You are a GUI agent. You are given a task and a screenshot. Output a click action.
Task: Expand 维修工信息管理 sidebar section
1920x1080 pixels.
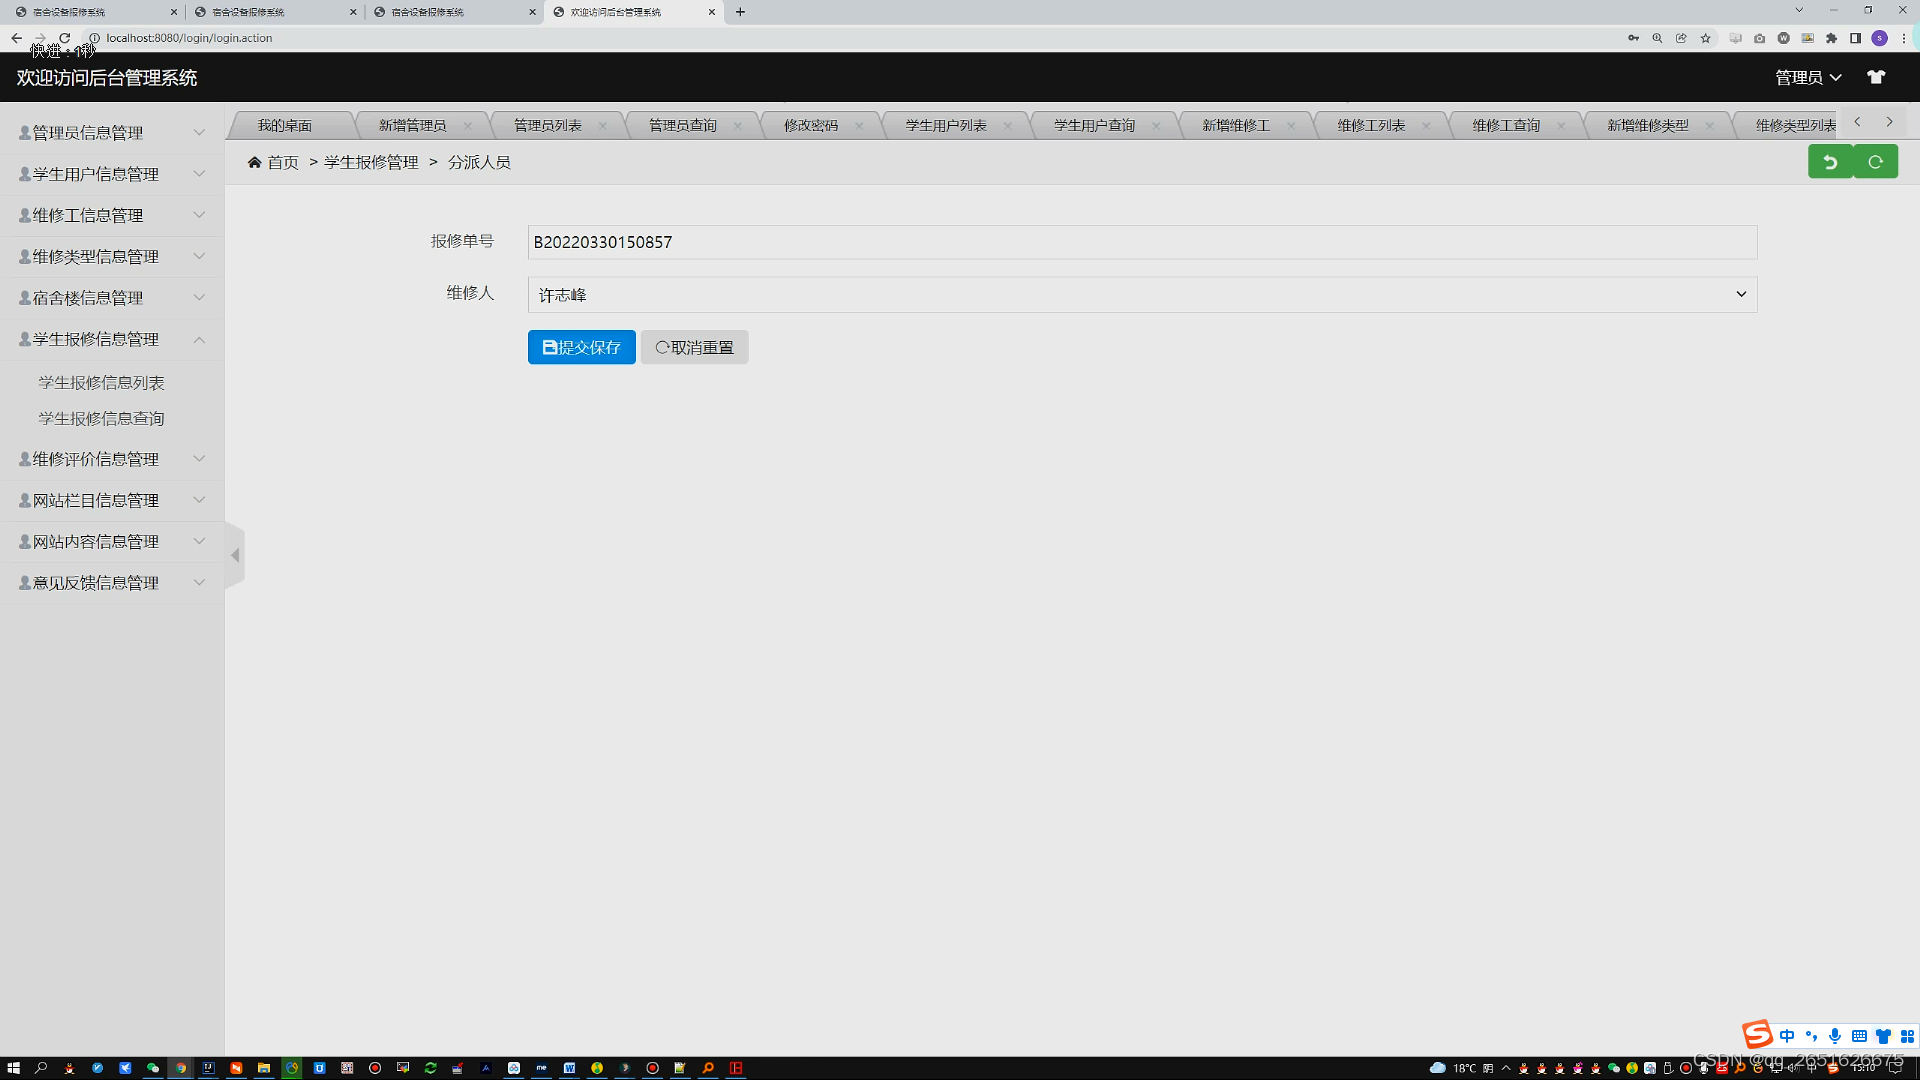coord(110,215)
